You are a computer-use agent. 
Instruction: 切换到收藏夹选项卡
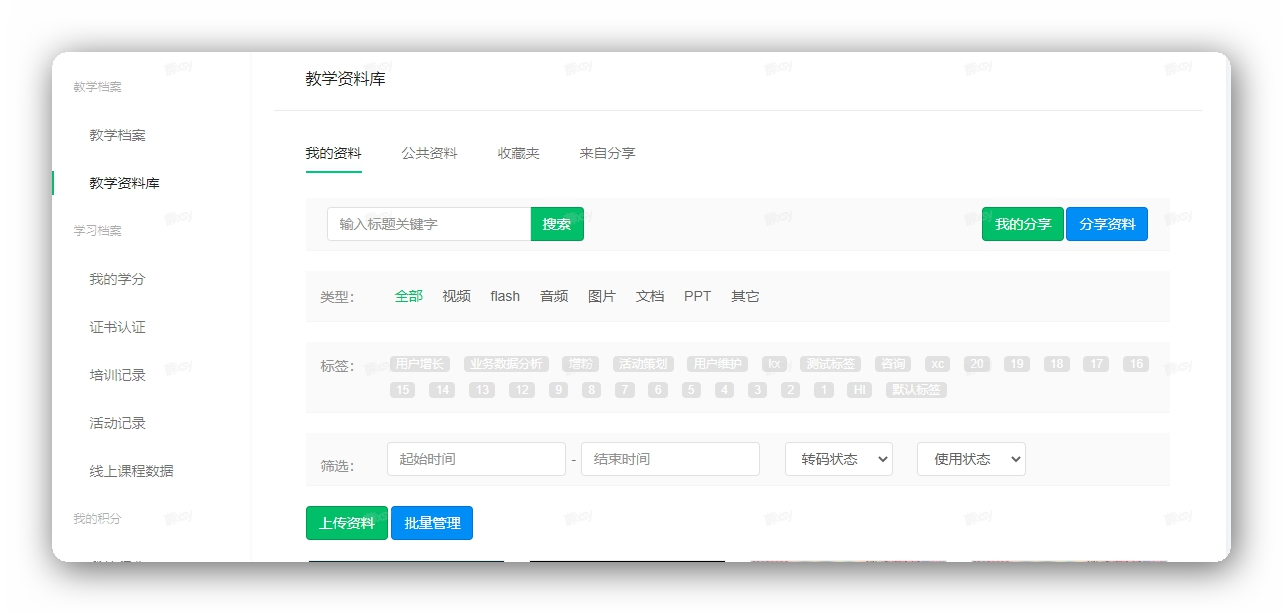(x=517, y=152)
